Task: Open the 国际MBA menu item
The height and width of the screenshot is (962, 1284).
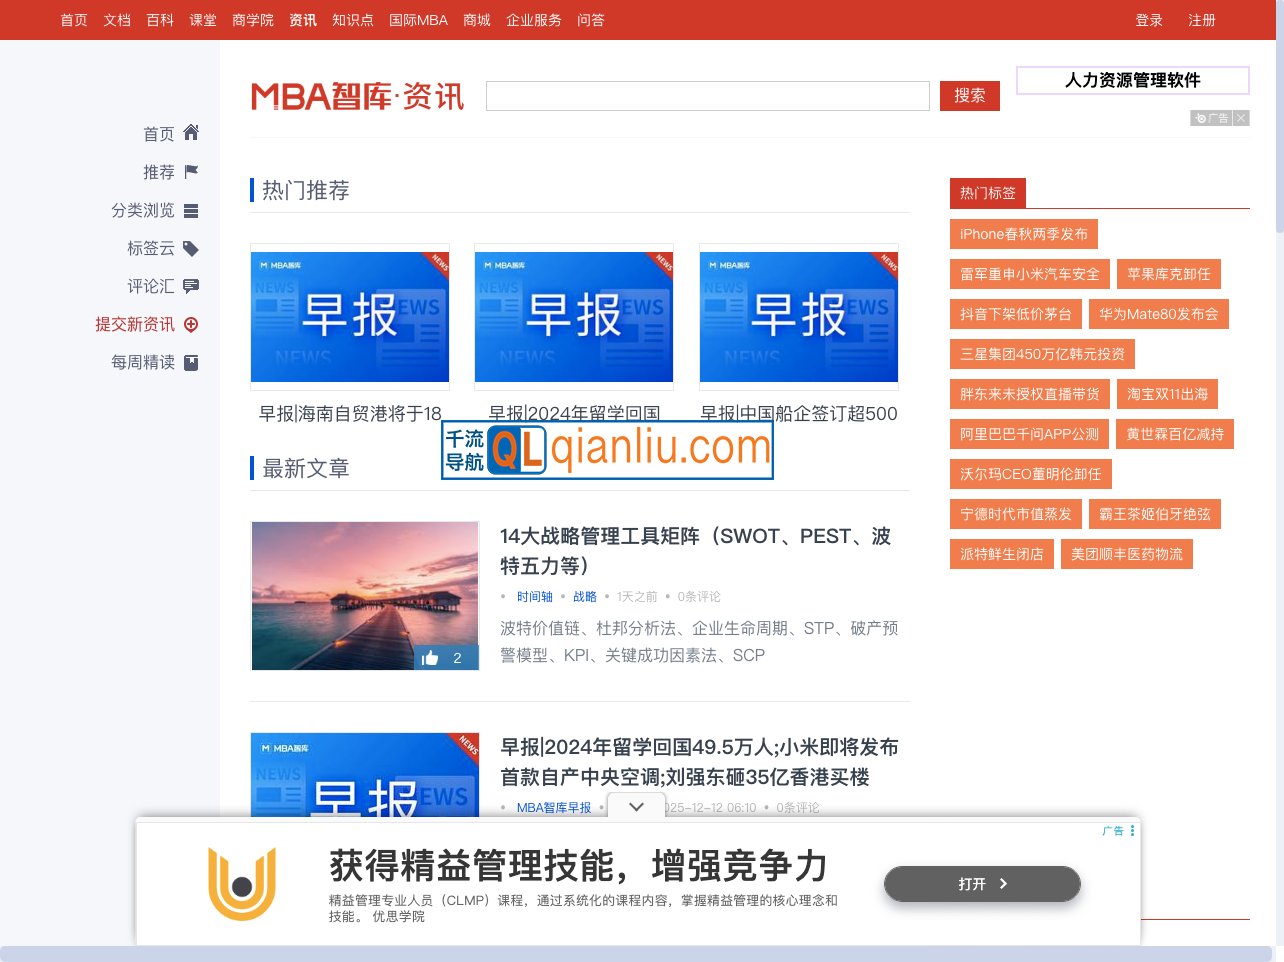Action: [x=418, y=20]
